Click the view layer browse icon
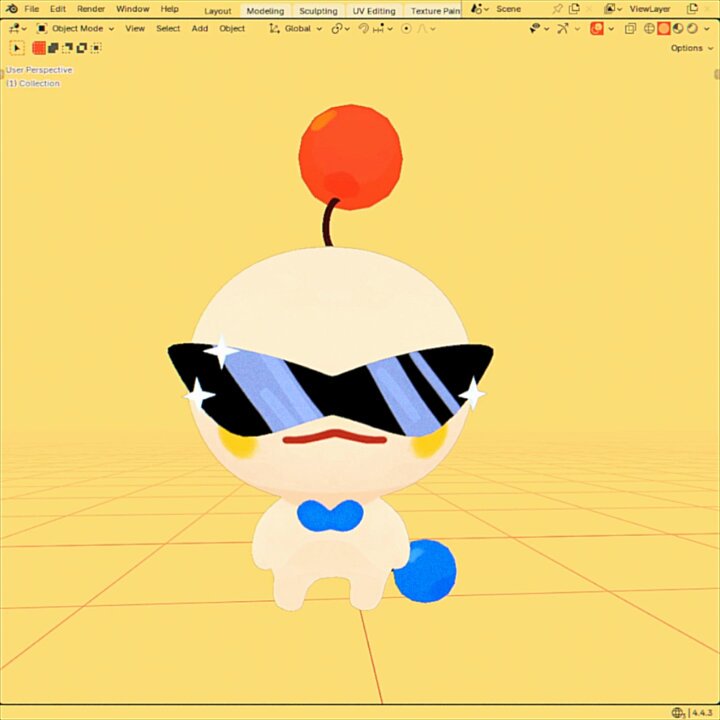Screen dimensions: 720x720 point(610,9)
